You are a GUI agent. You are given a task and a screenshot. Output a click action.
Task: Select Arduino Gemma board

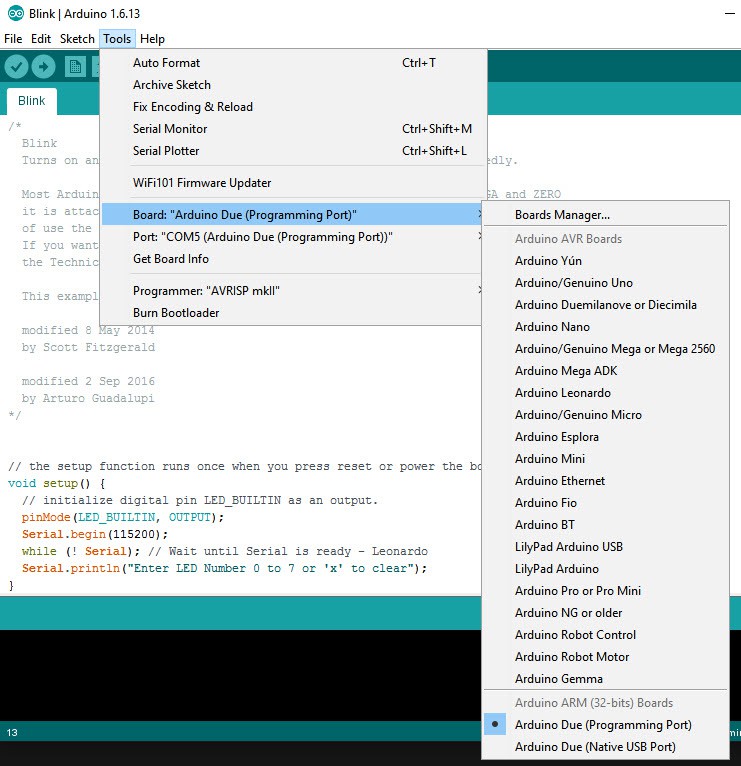click(x=606, y=678)
